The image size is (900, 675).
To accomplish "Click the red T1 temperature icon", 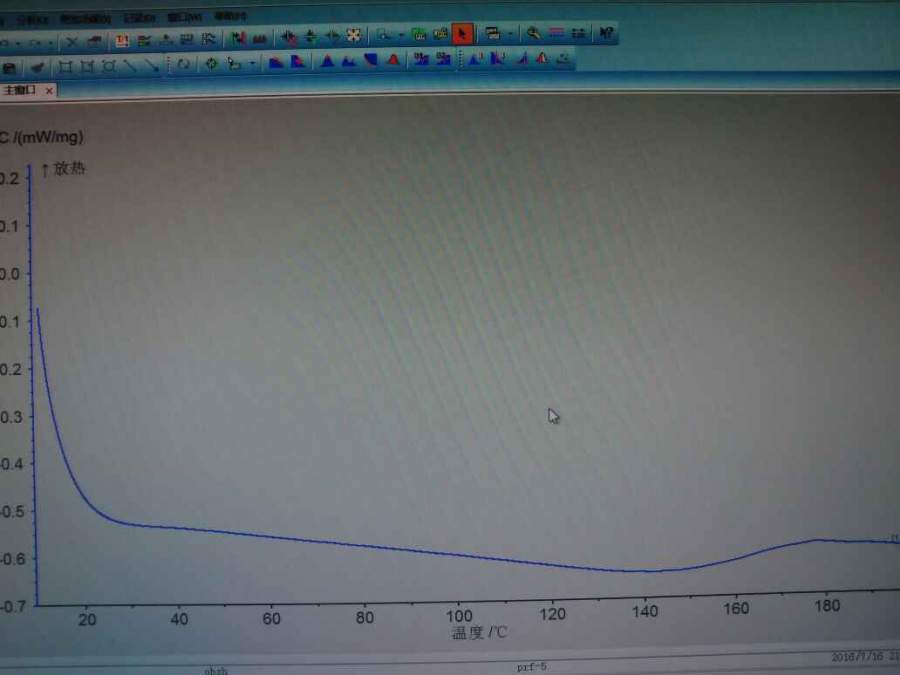I will pyautogui.click(x=122, y=41).
